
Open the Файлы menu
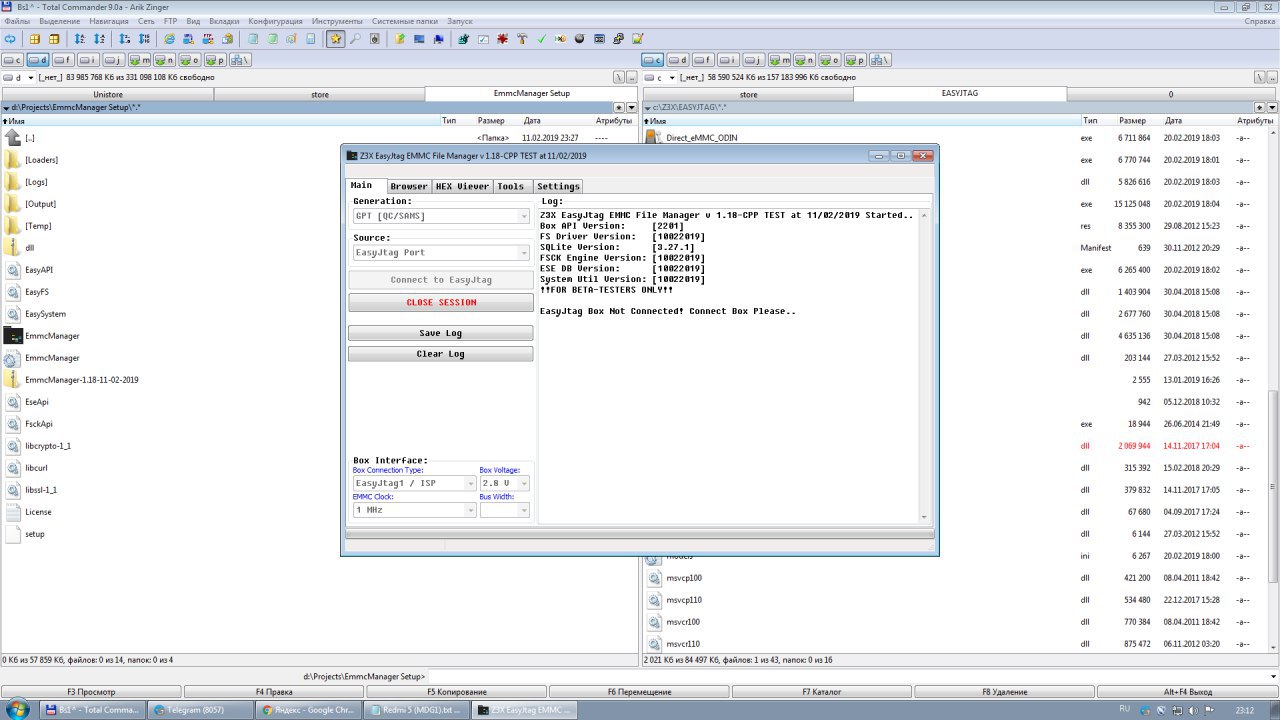17,21
